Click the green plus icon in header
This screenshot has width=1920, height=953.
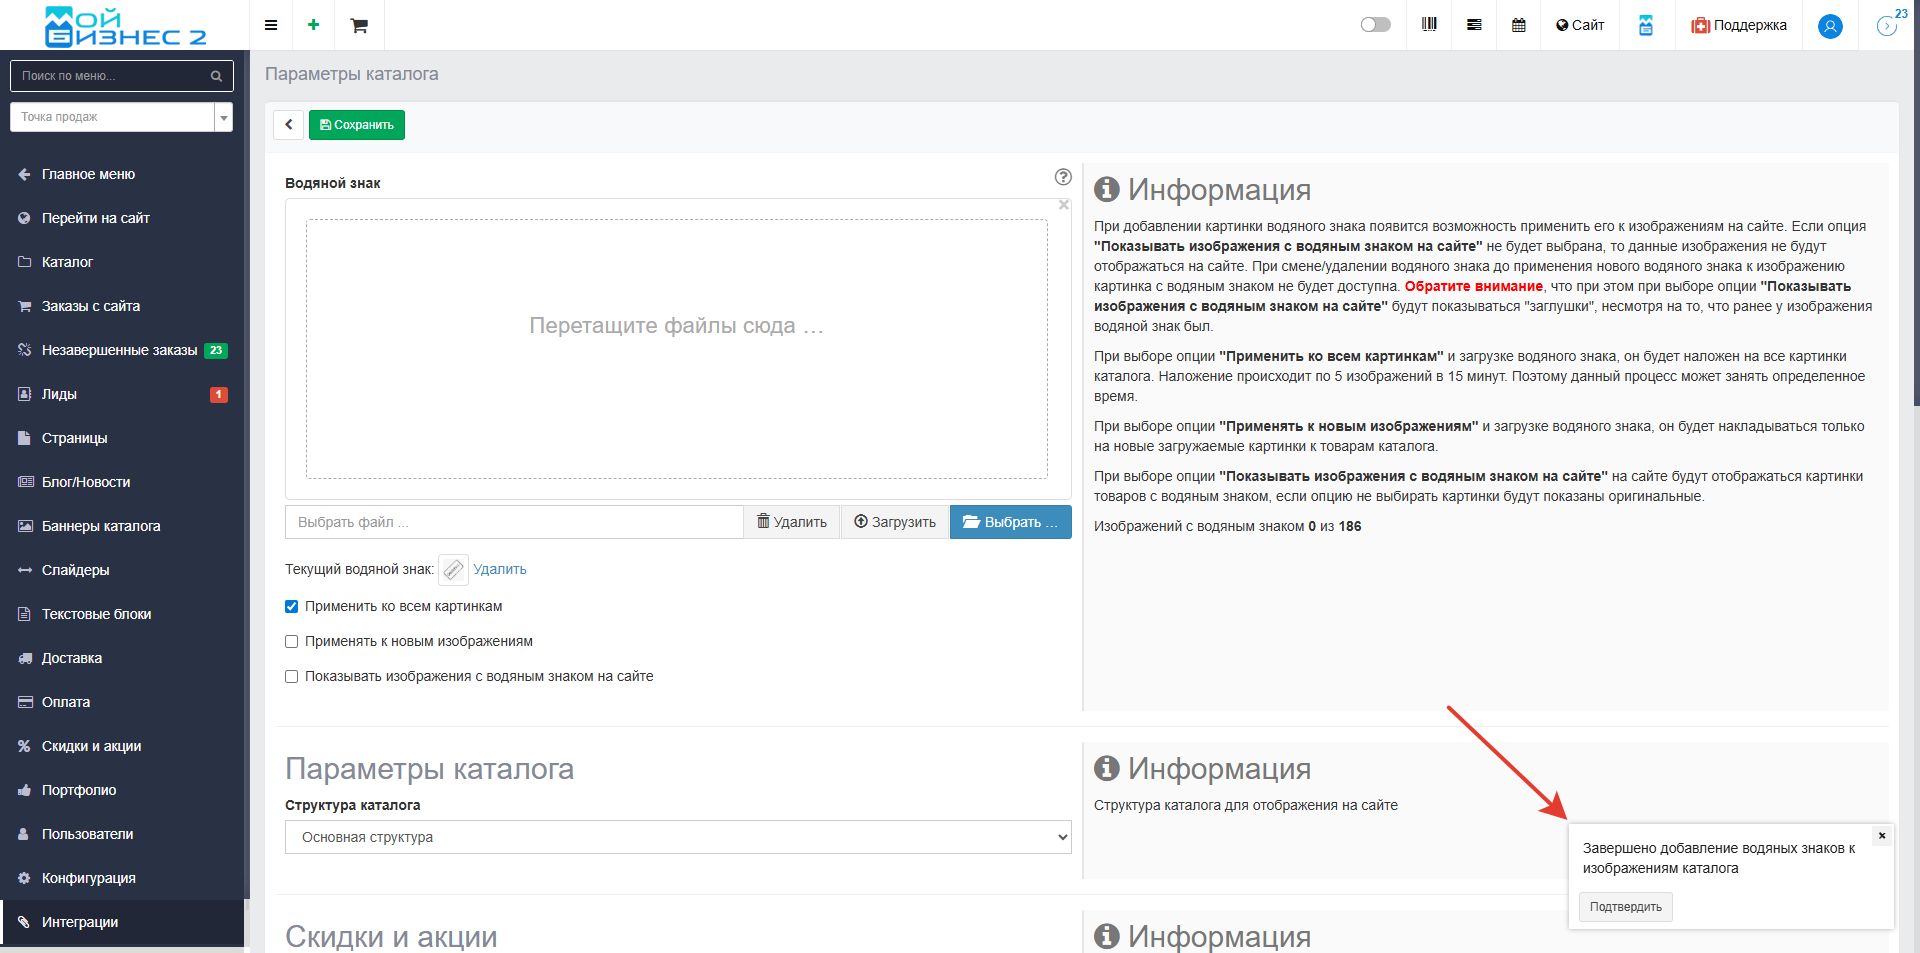[x=314, y=25]
